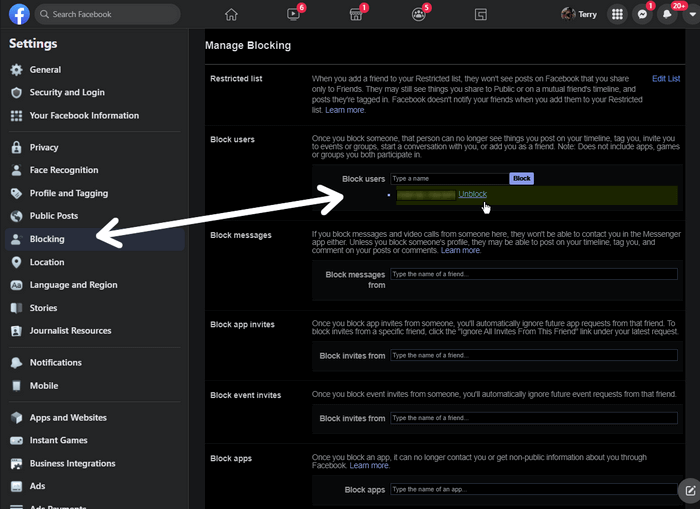Click the Stories book icon

[17, 308]
